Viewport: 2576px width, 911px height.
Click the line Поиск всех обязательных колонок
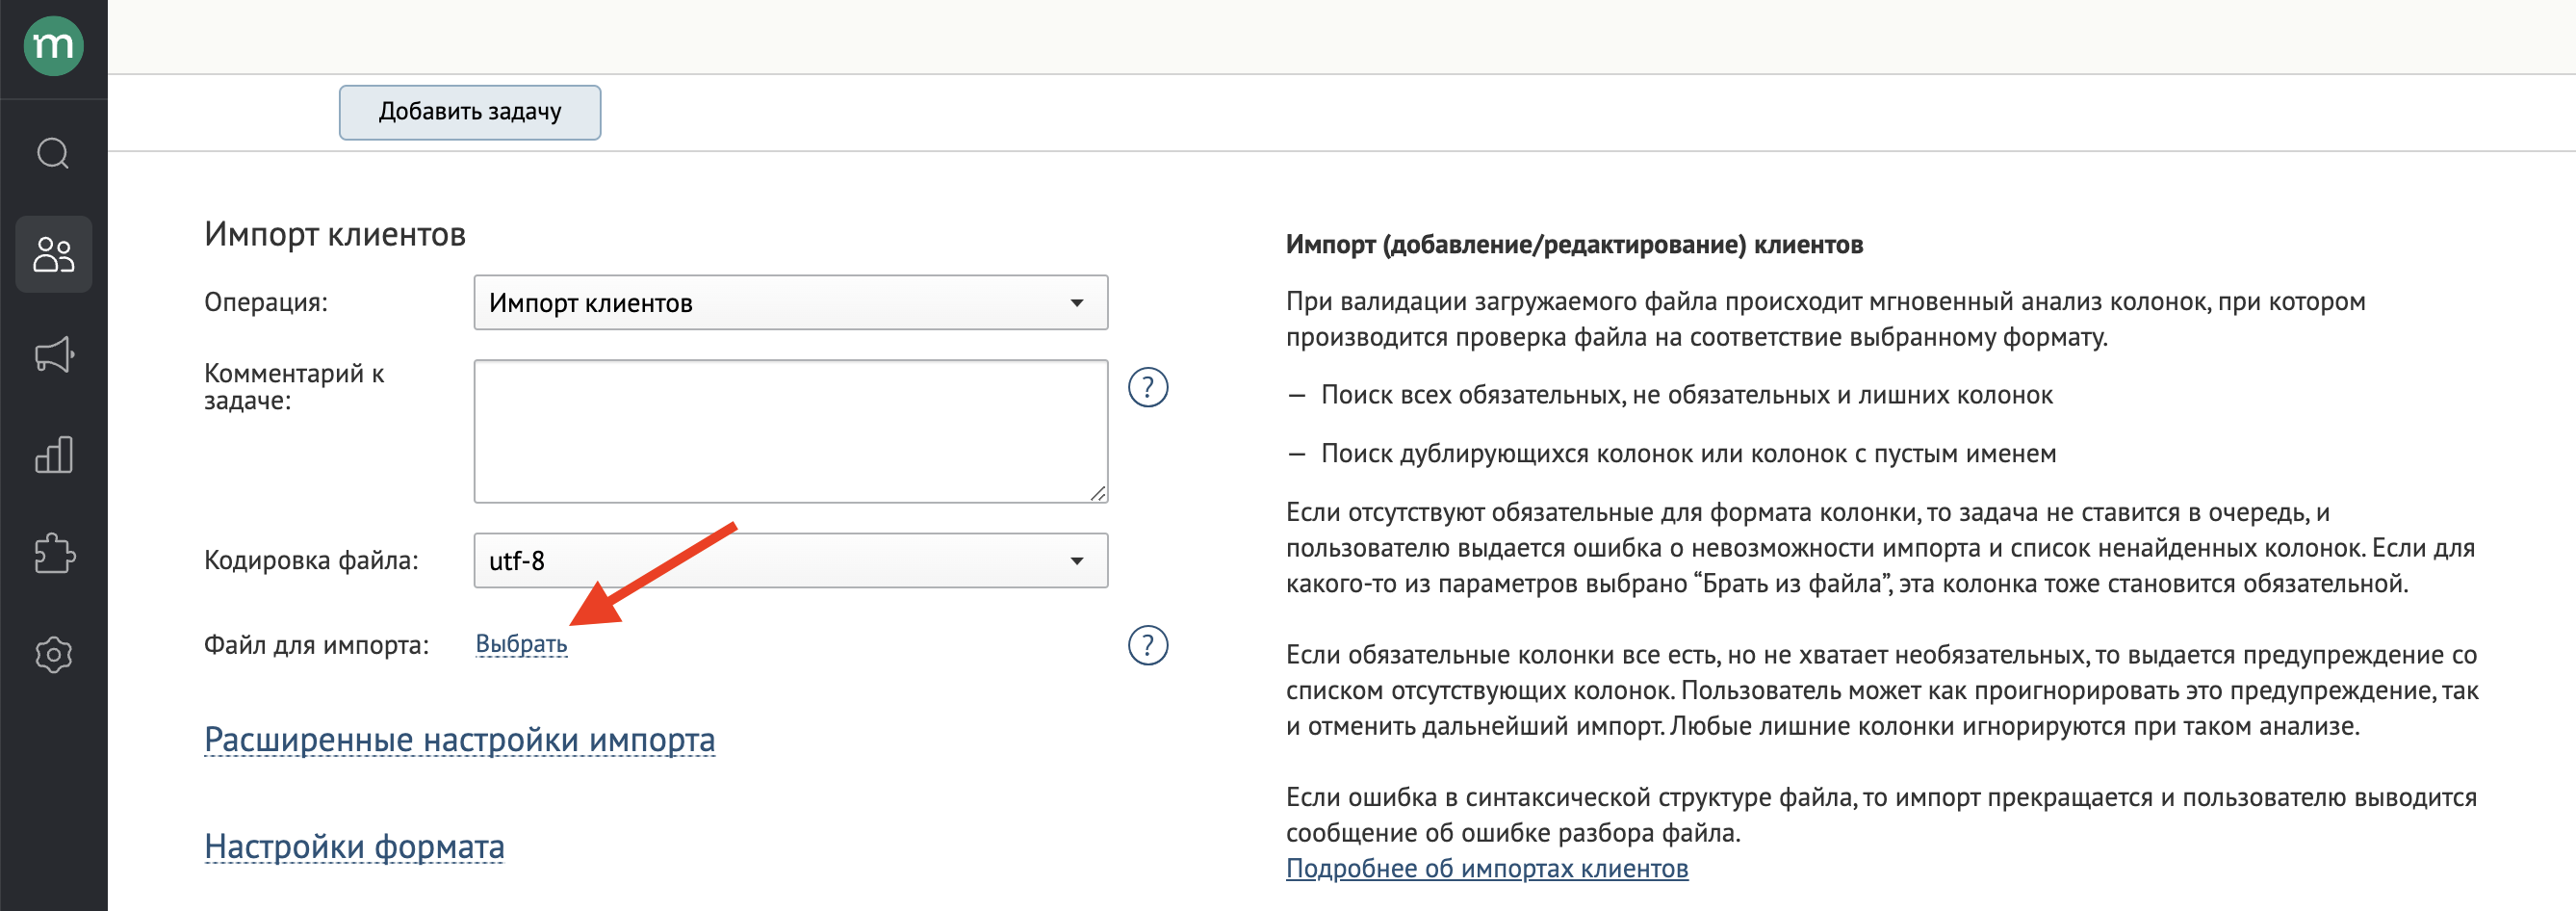[1686, 396]
